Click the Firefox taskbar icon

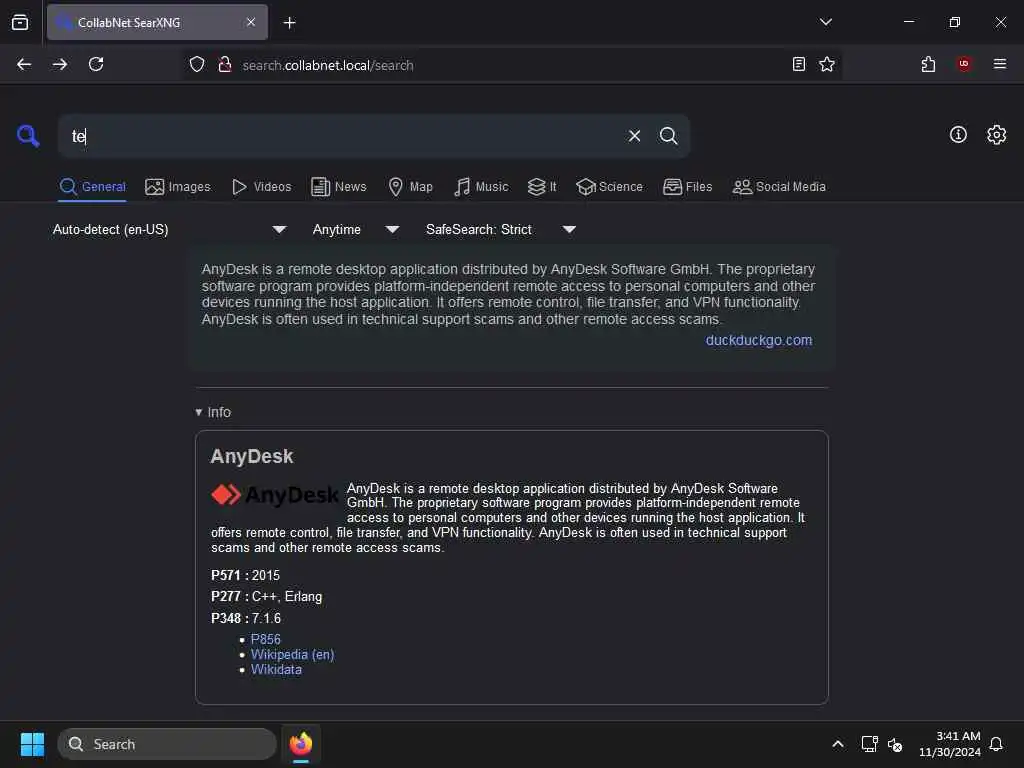[x=301, y=744]
